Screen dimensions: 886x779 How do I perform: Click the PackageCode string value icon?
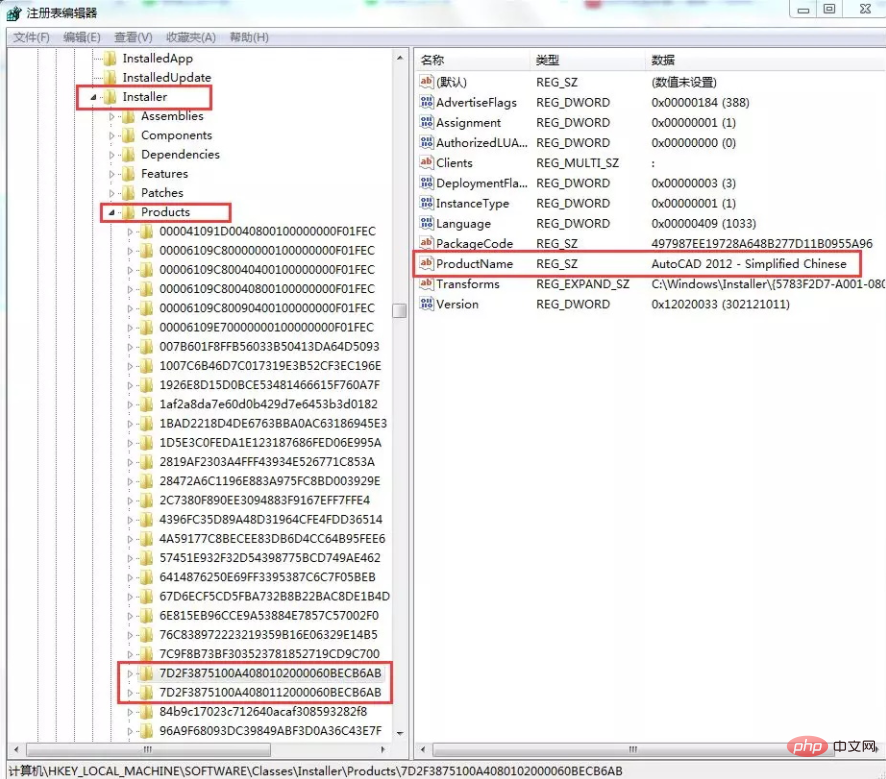(x=427, y=243)
